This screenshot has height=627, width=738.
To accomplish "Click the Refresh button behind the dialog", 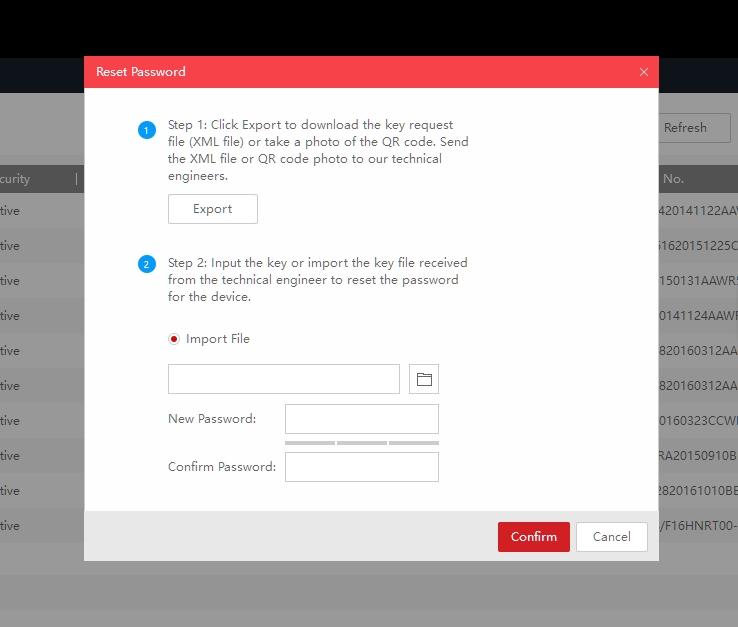I will [x=685, y=128].
